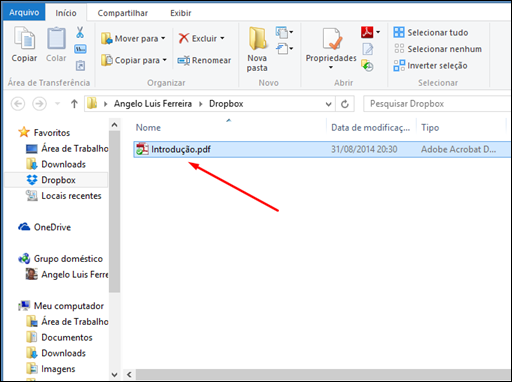
Task: Switch to the Início ribbon tab
Action: click(x=66, y=13)
